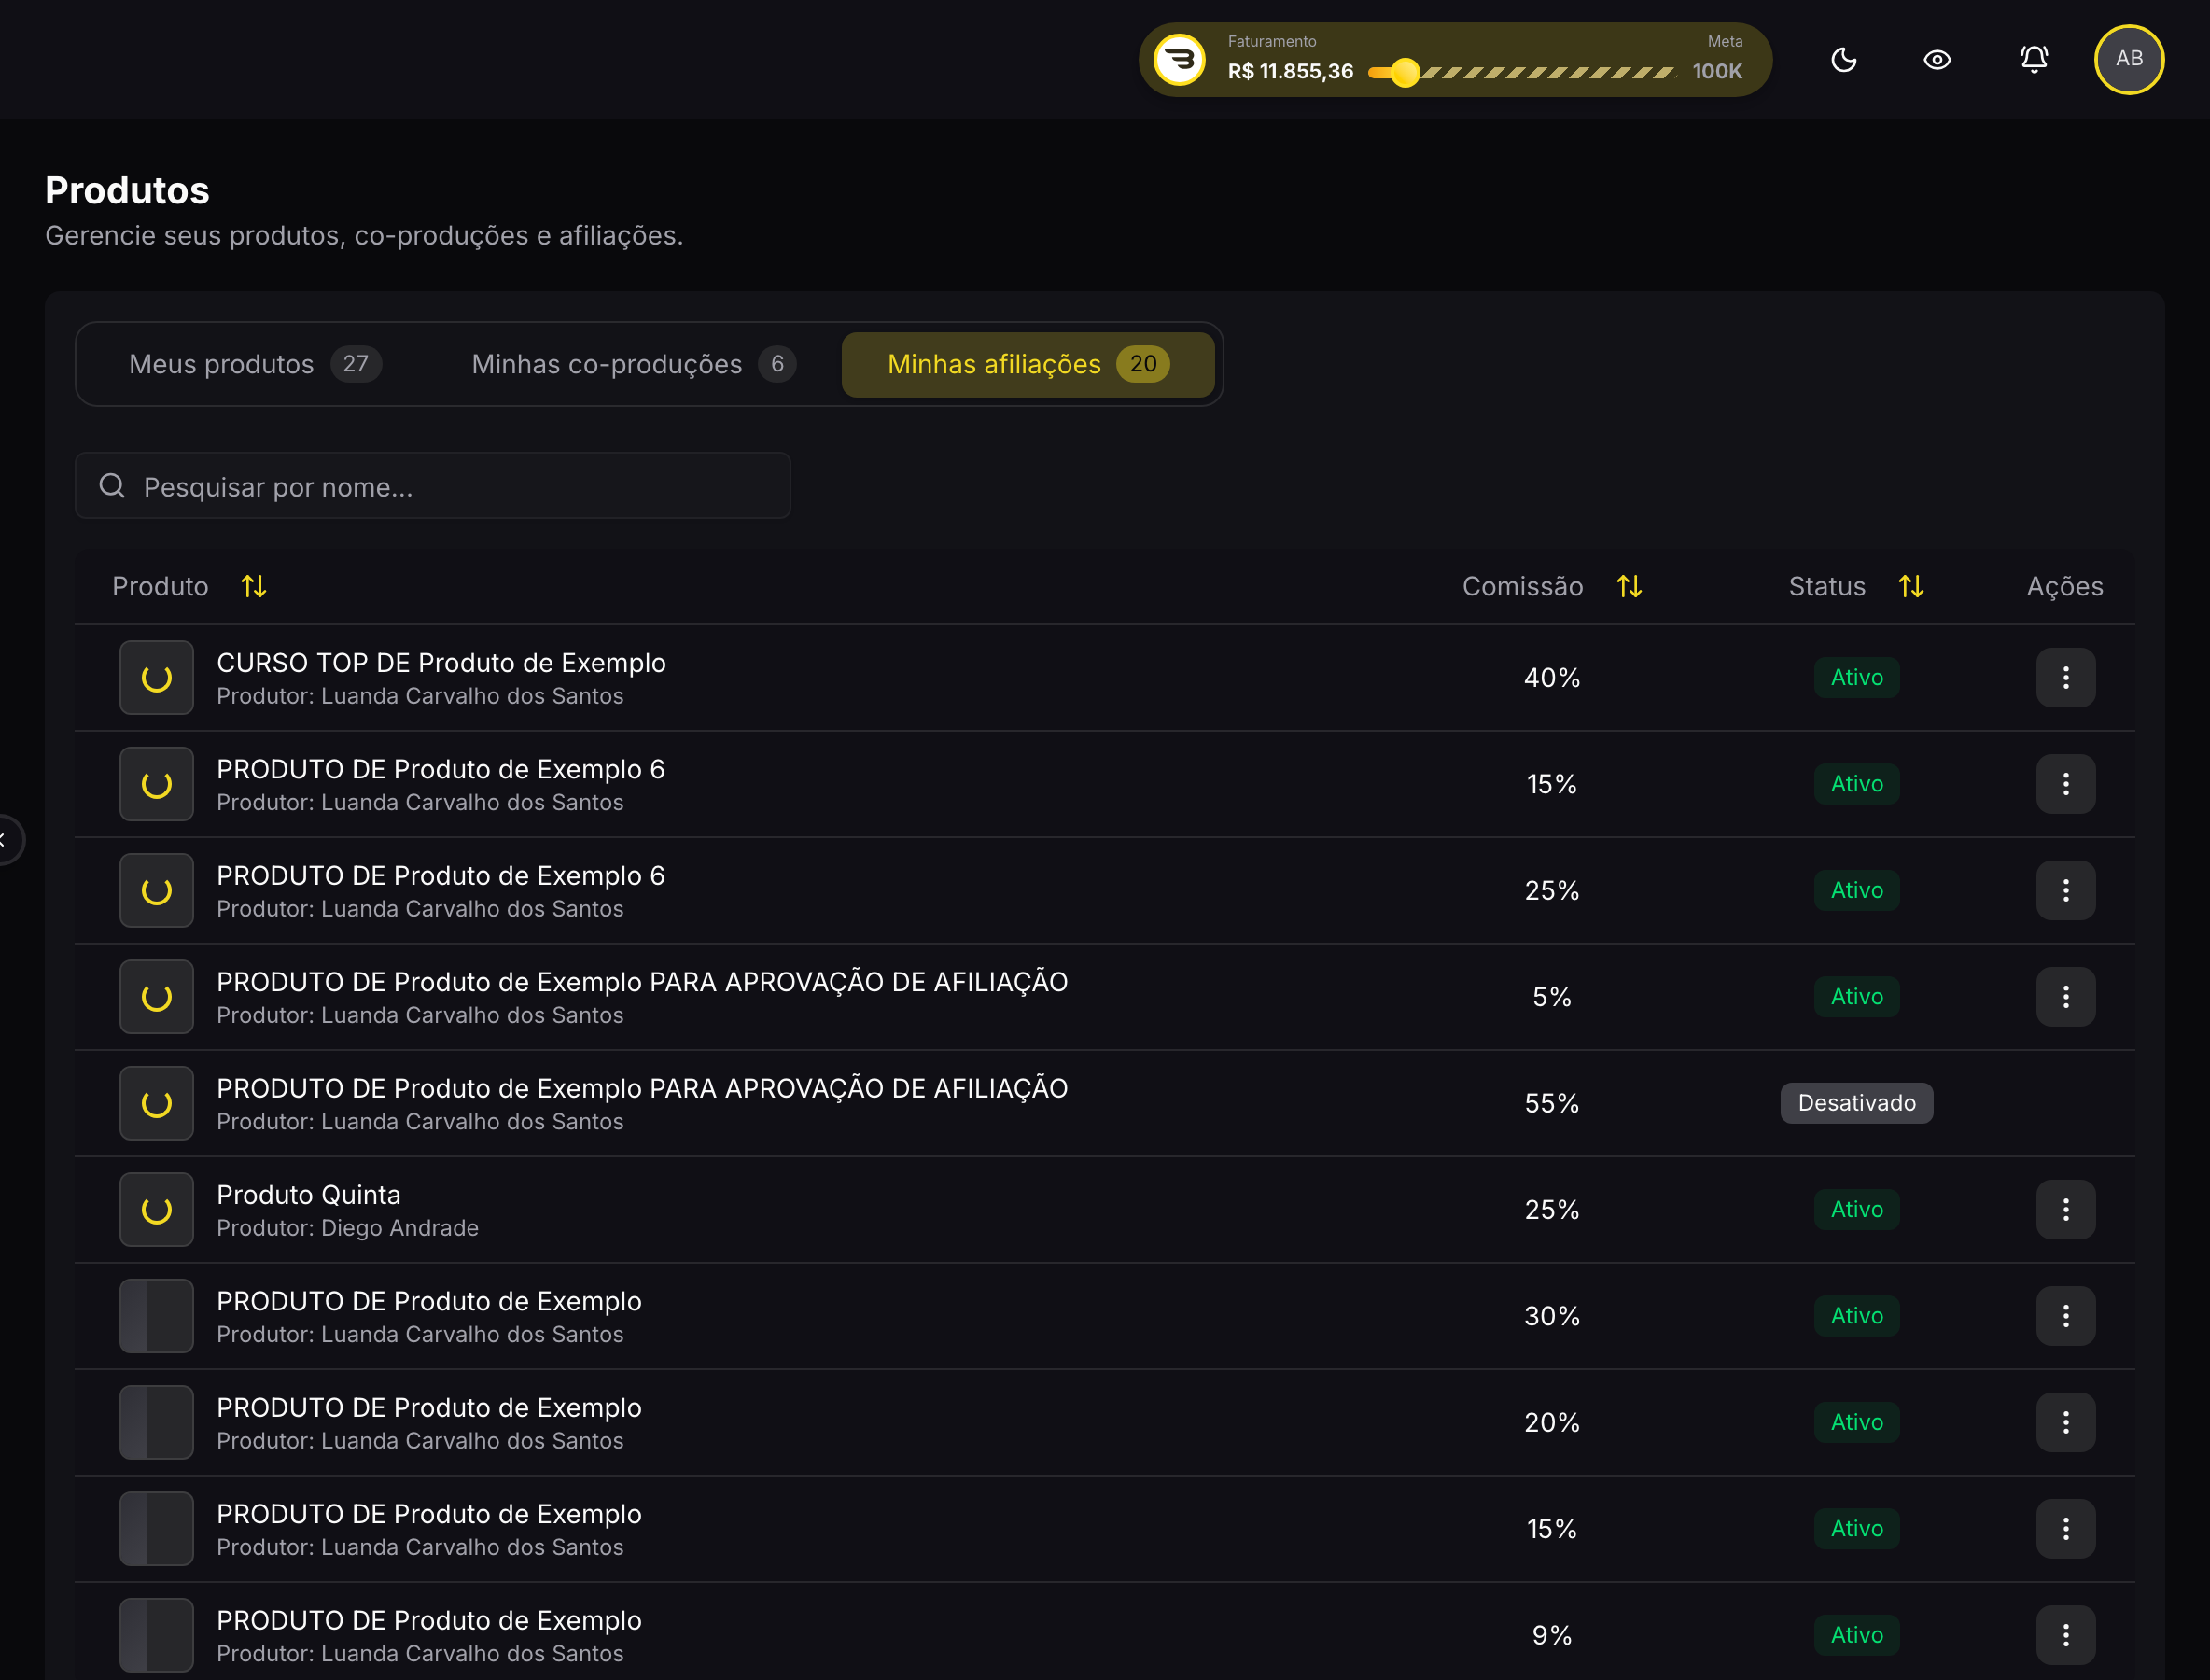Image resolution: width=2210 pixels, height=1680 pixels.
Task: Open actions menu for 20% commission row
Action: (2065, 1422)
